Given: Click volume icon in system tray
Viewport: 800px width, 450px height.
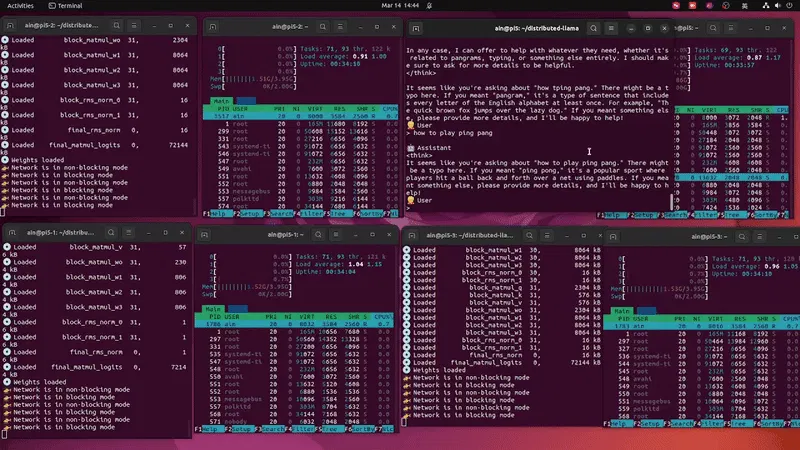Looking at the screenshot, I should tap(778, 6).
